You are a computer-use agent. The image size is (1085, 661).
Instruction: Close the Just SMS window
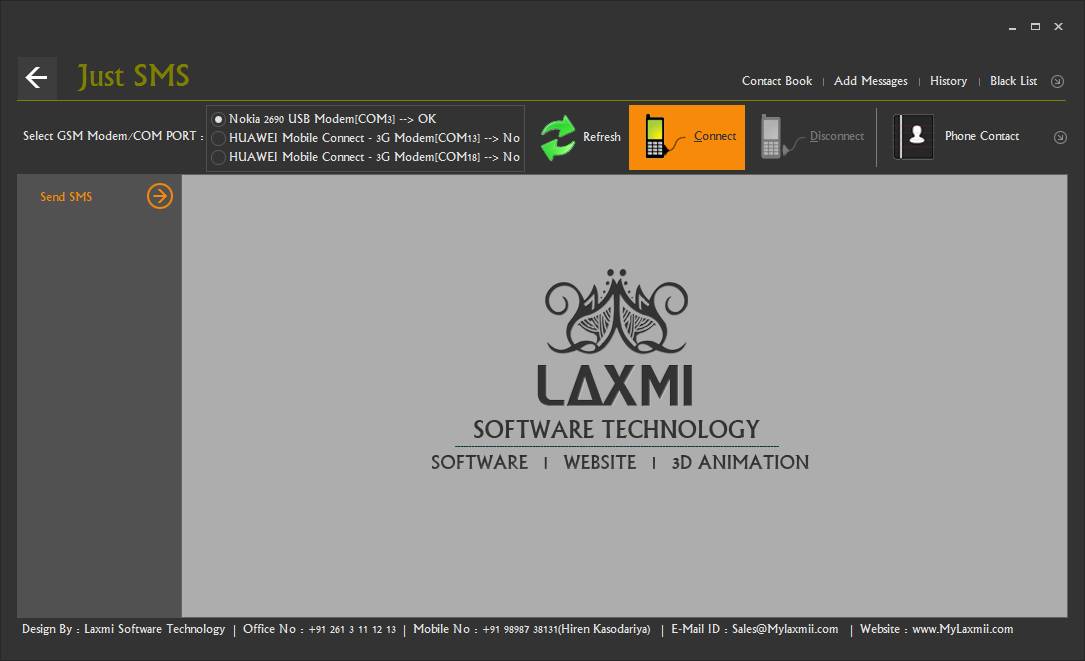click(1058, 27)
